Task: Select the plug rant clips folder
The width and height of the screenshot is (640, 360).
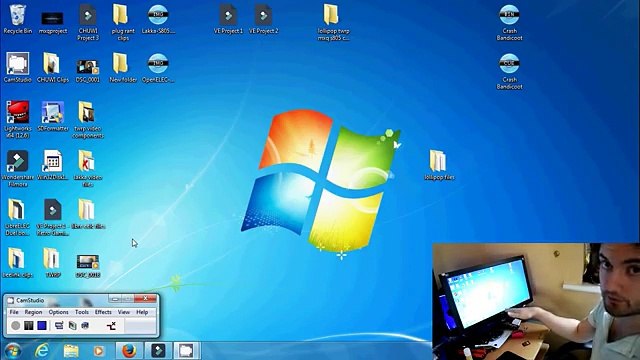Action: [x=122, y=22]
